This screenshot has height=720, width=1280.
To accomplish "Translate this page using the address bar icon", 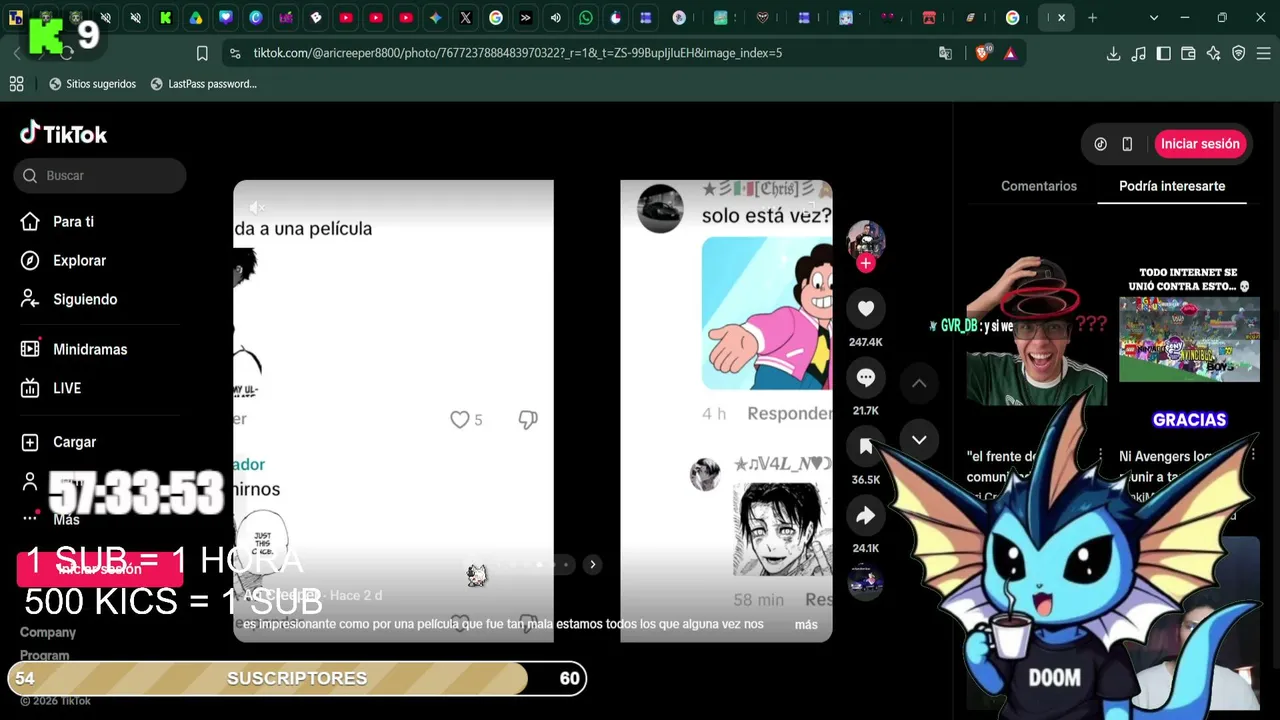I will click(945, 53).
